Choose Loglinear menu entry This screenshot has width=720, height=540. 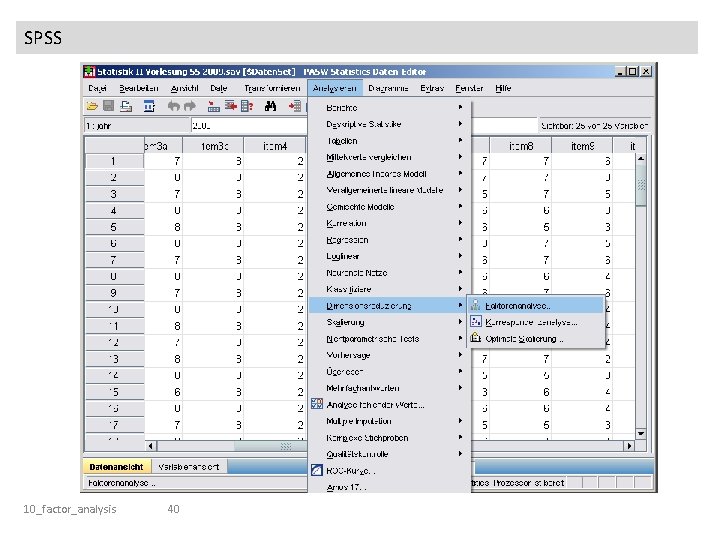[389, 256]
